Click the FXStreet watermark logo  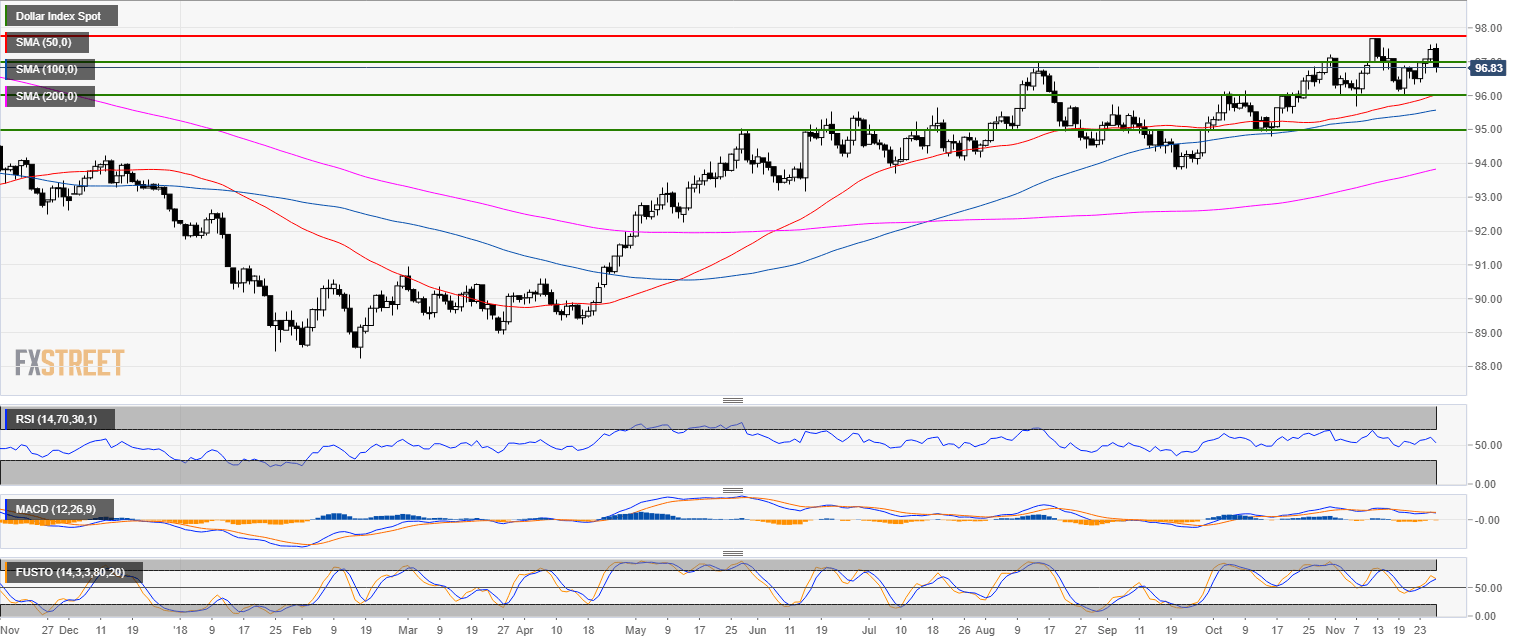point(69,362)
